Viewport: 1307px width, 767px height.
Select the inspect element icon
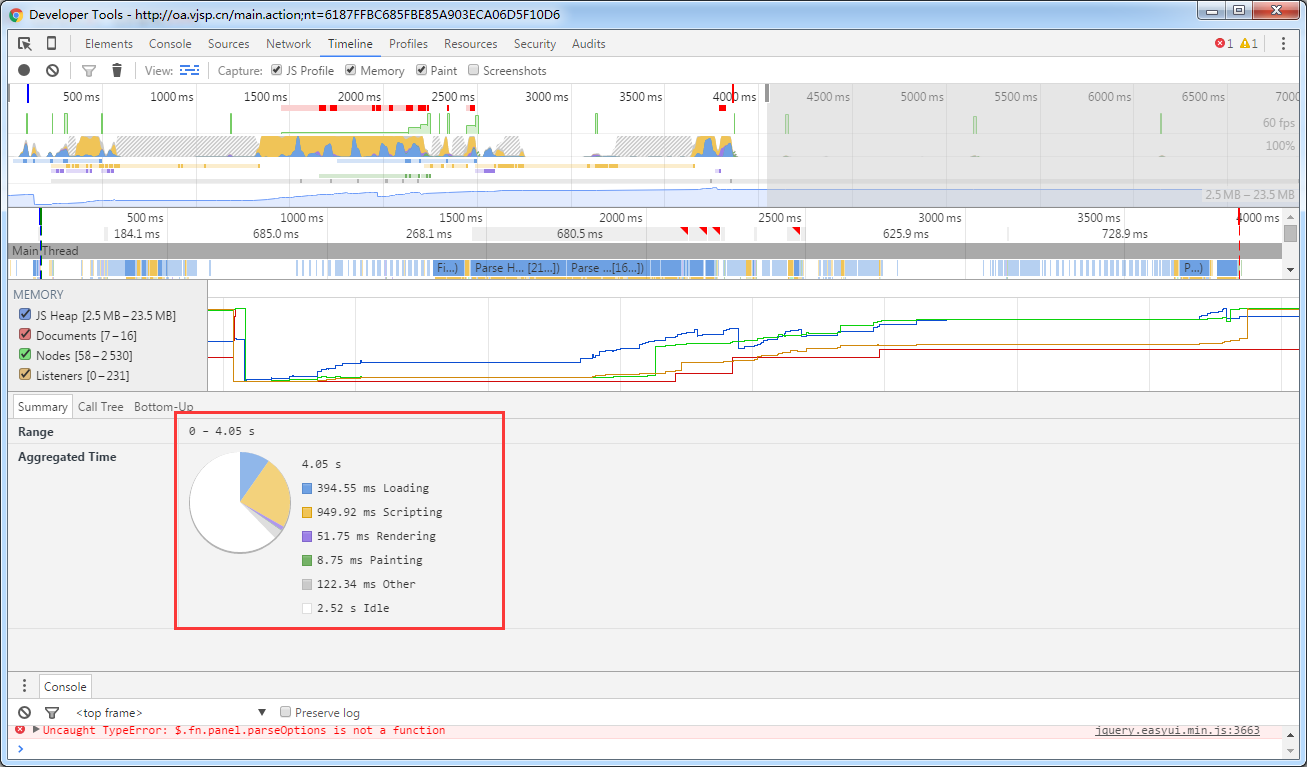(x=25, y=44)
